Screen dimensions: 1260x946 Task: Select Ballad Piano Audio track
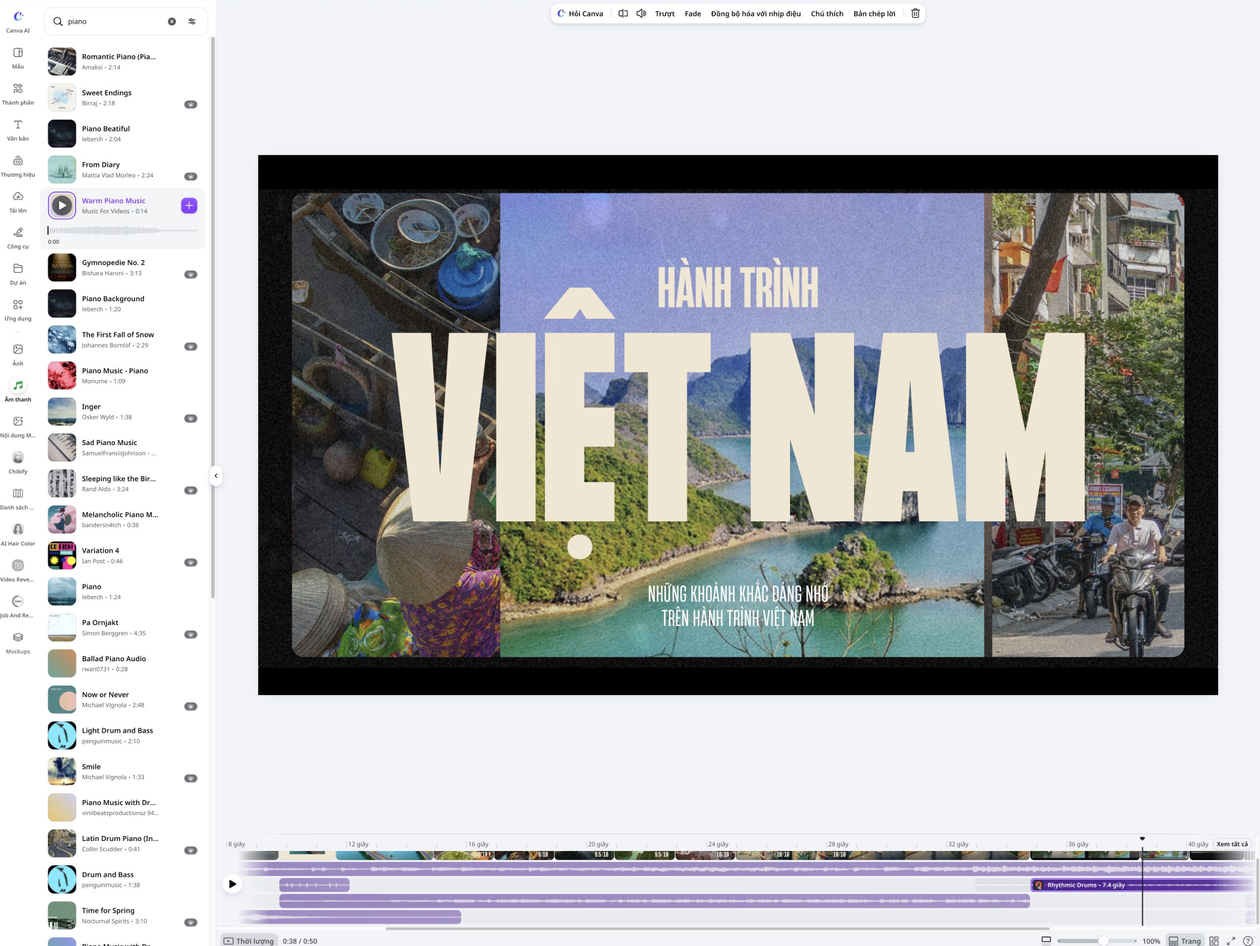tap(122, 663)
